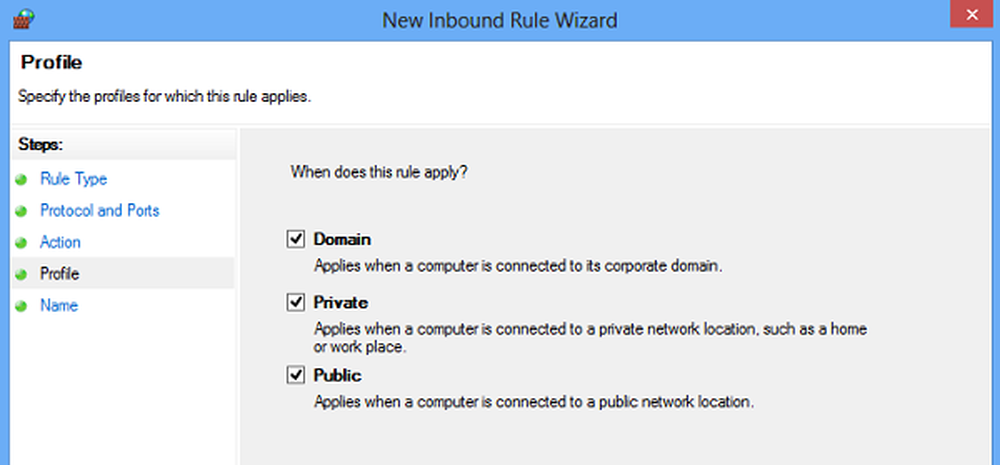
Task: Click green bullet beside Profile step
Action: click(x=22, y=275)
